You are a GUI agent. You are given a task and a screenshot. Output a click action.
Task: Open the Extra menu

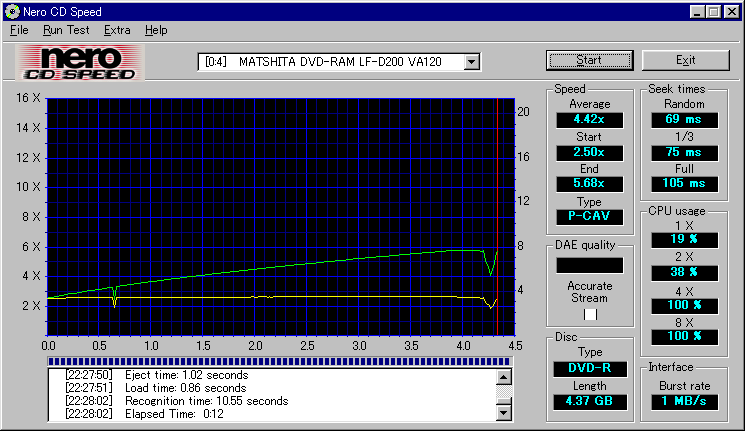pos(117,30)
